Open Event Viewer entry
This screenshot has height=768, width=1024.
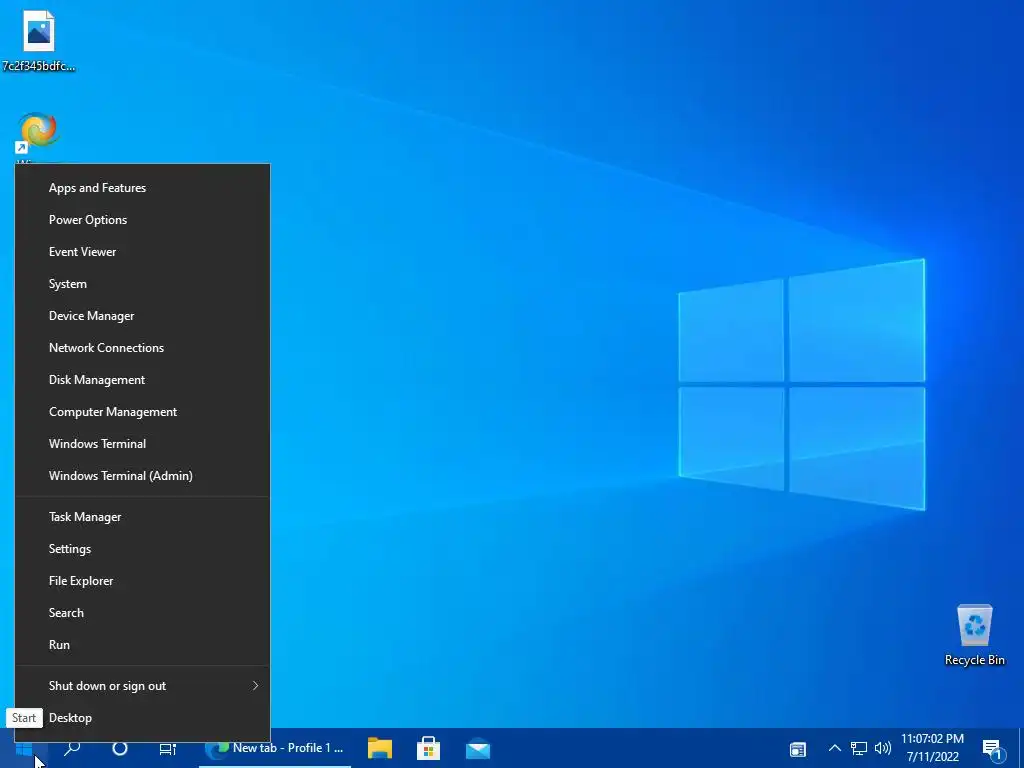(142, 252)
